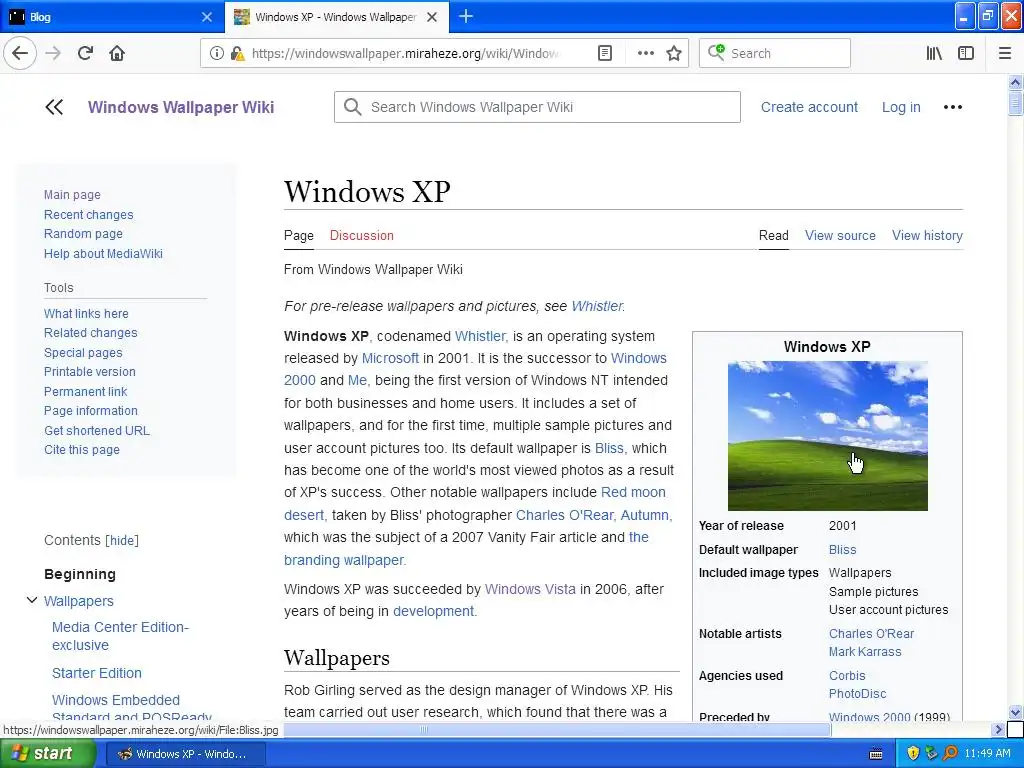Follow the Red moon desert link
Image resolution: width=1024 pixels, height=768 pixels.
coord(475,504)
